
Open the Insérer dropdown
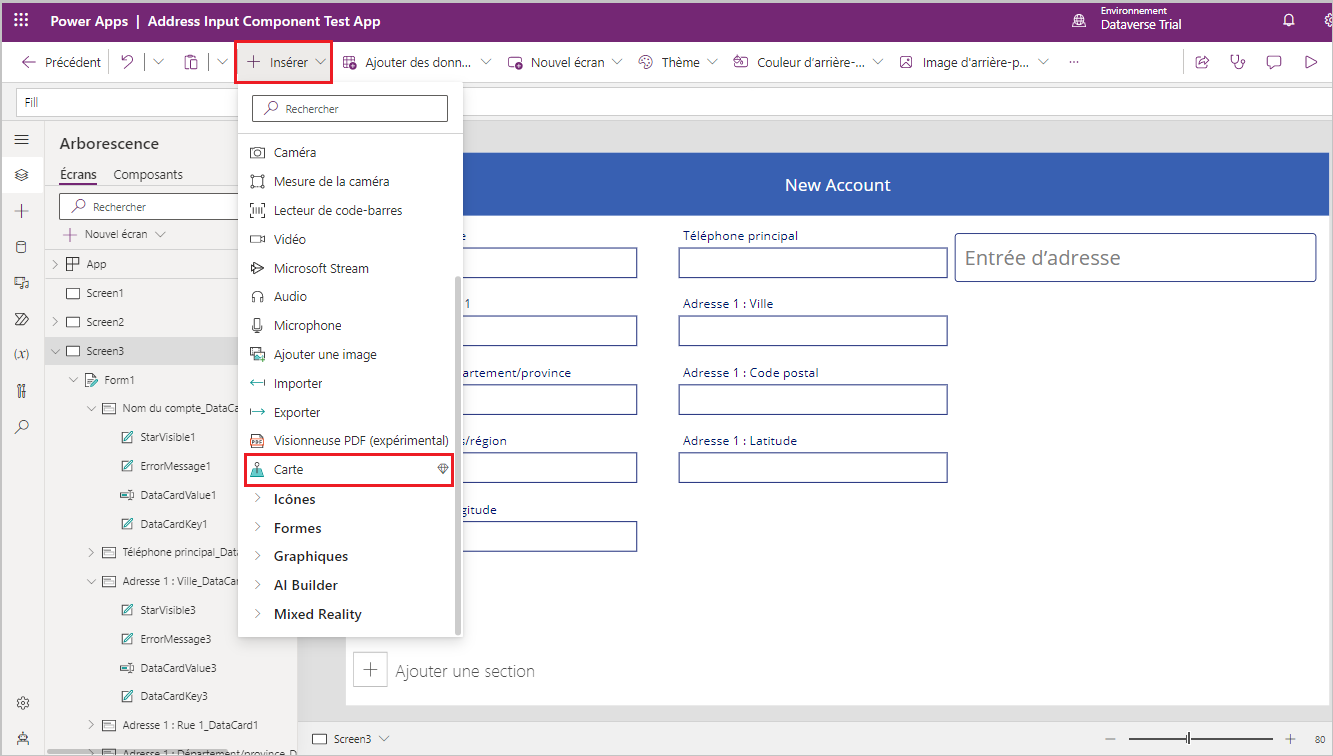click(x=284, y=62)
